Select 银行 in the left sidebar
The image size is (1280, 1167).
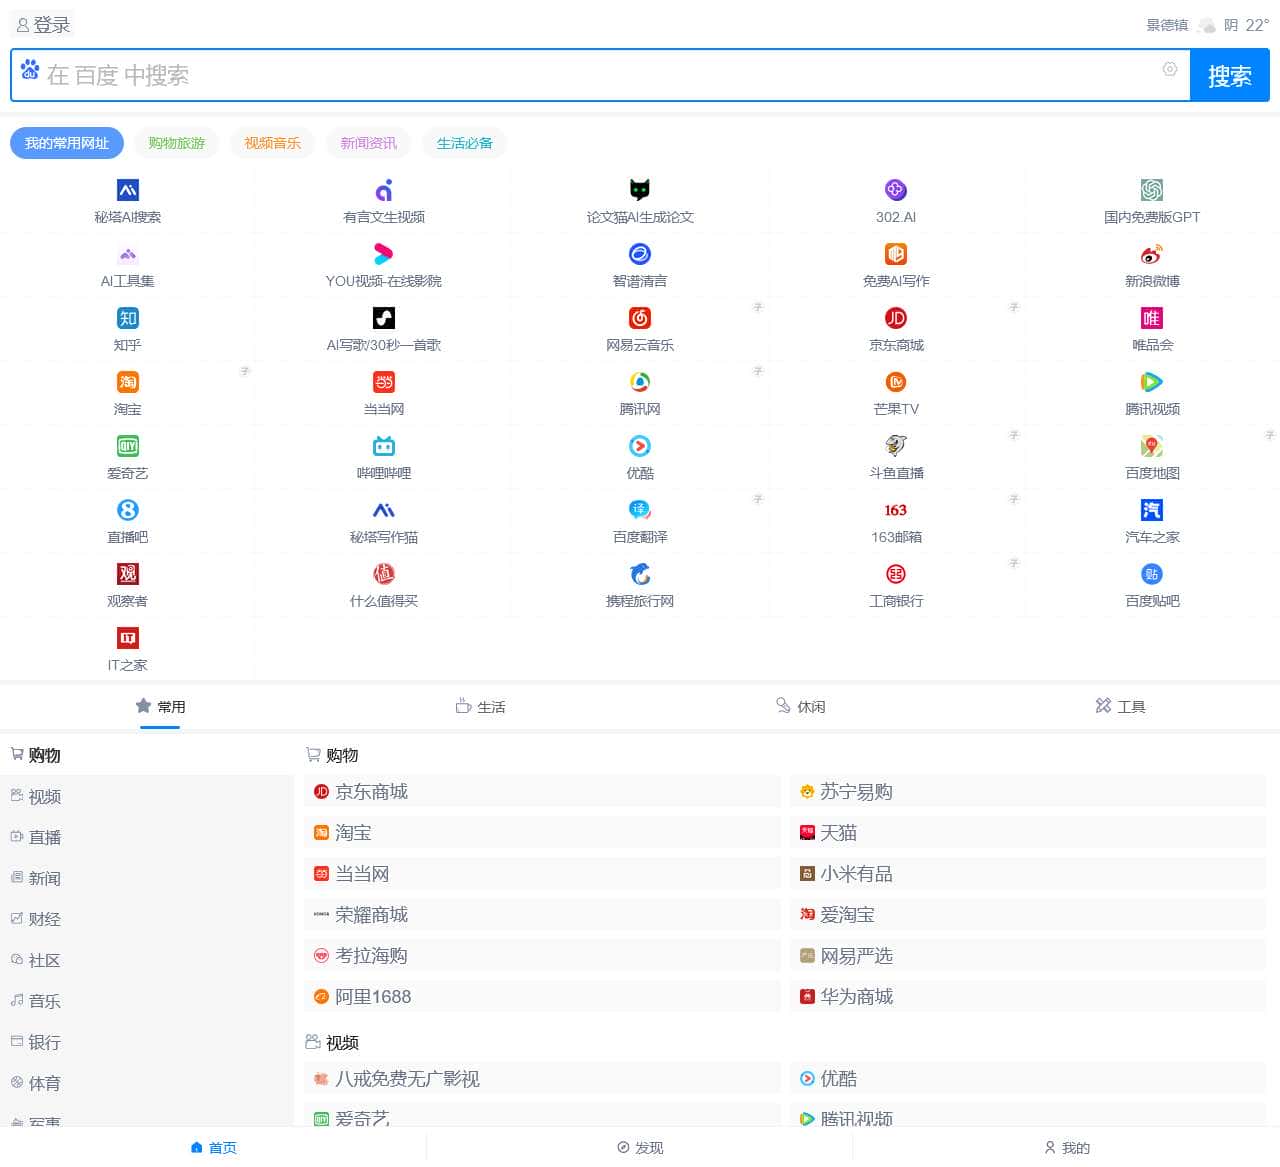tap(147, 1043)
